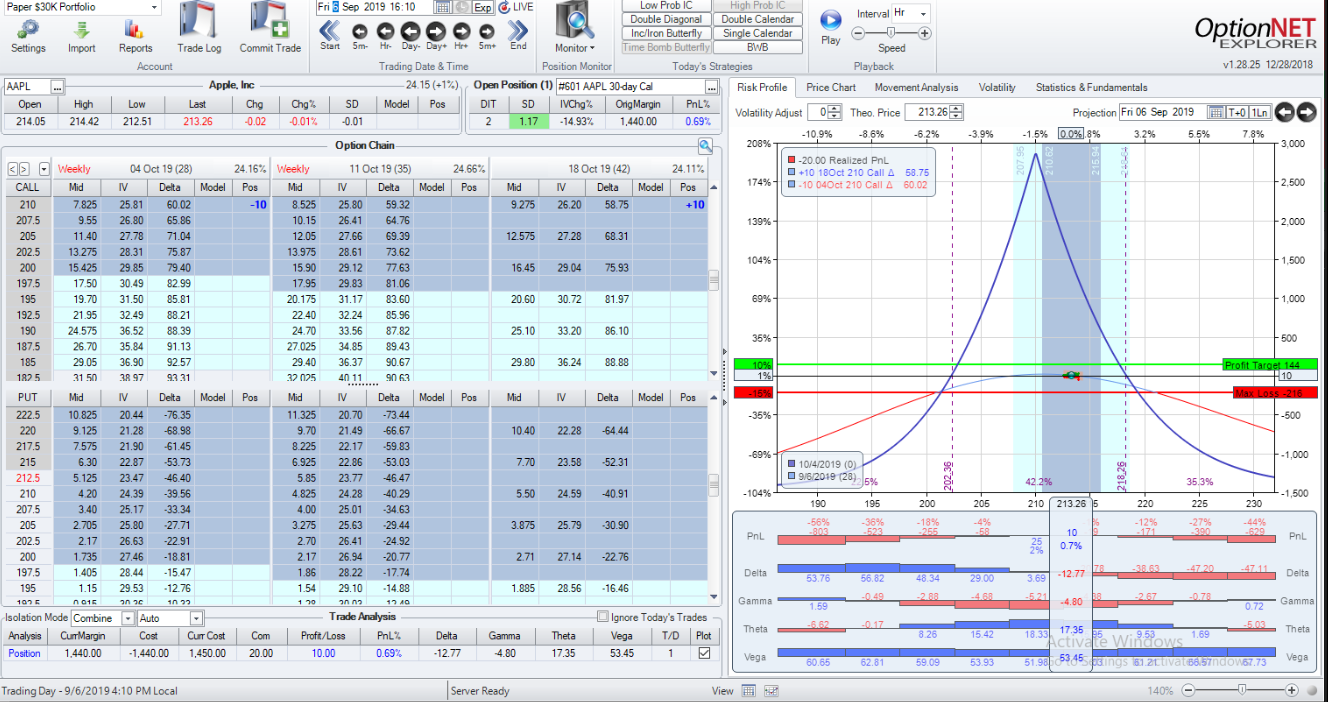Step forward 5 minutes (5m+)
The image size is (1328, 702).
(487, 32)
